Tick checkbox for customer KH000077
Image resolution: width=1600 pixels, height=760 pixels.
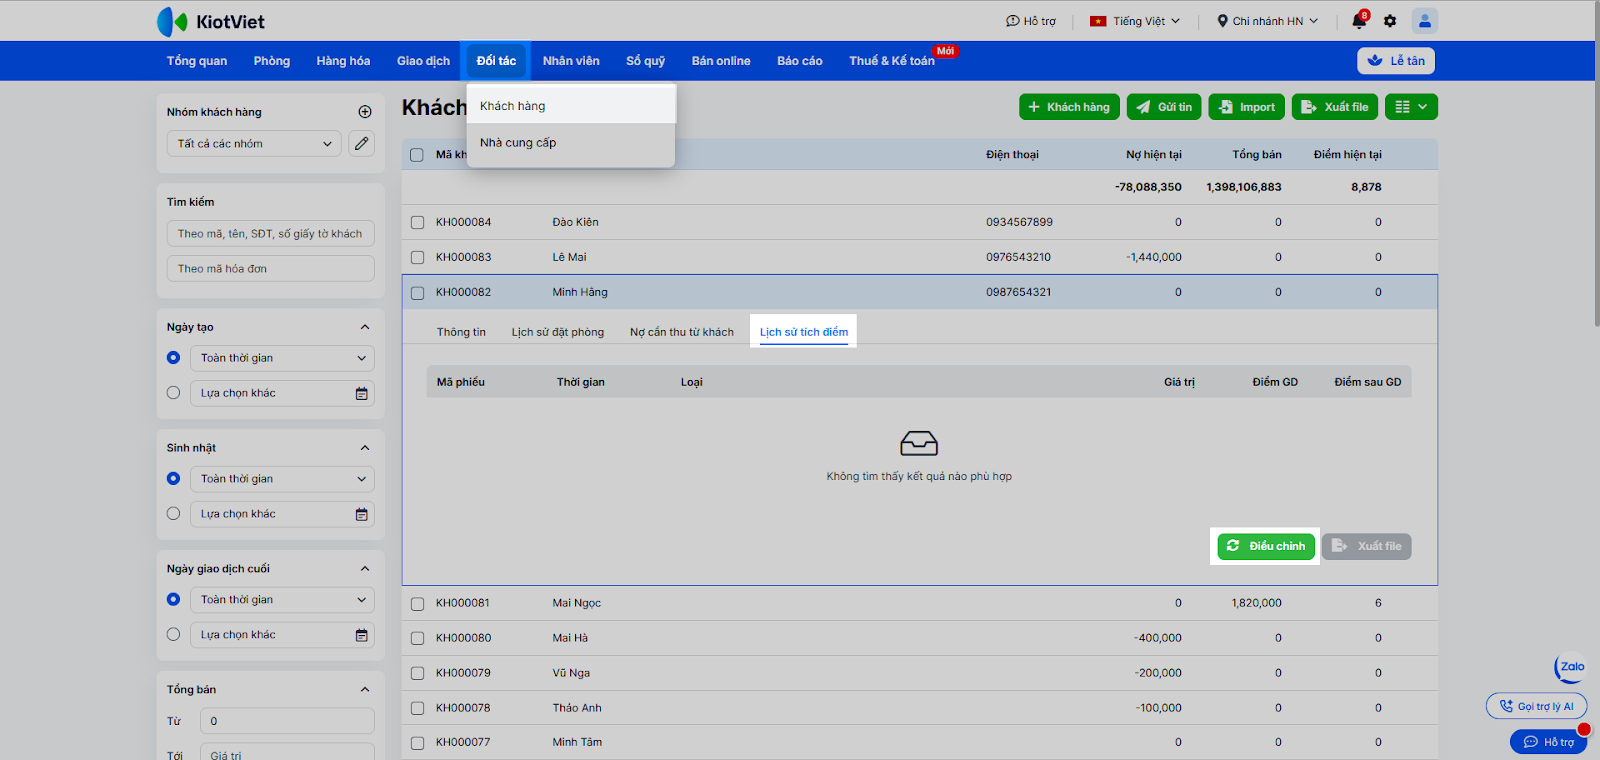(417, 743)
